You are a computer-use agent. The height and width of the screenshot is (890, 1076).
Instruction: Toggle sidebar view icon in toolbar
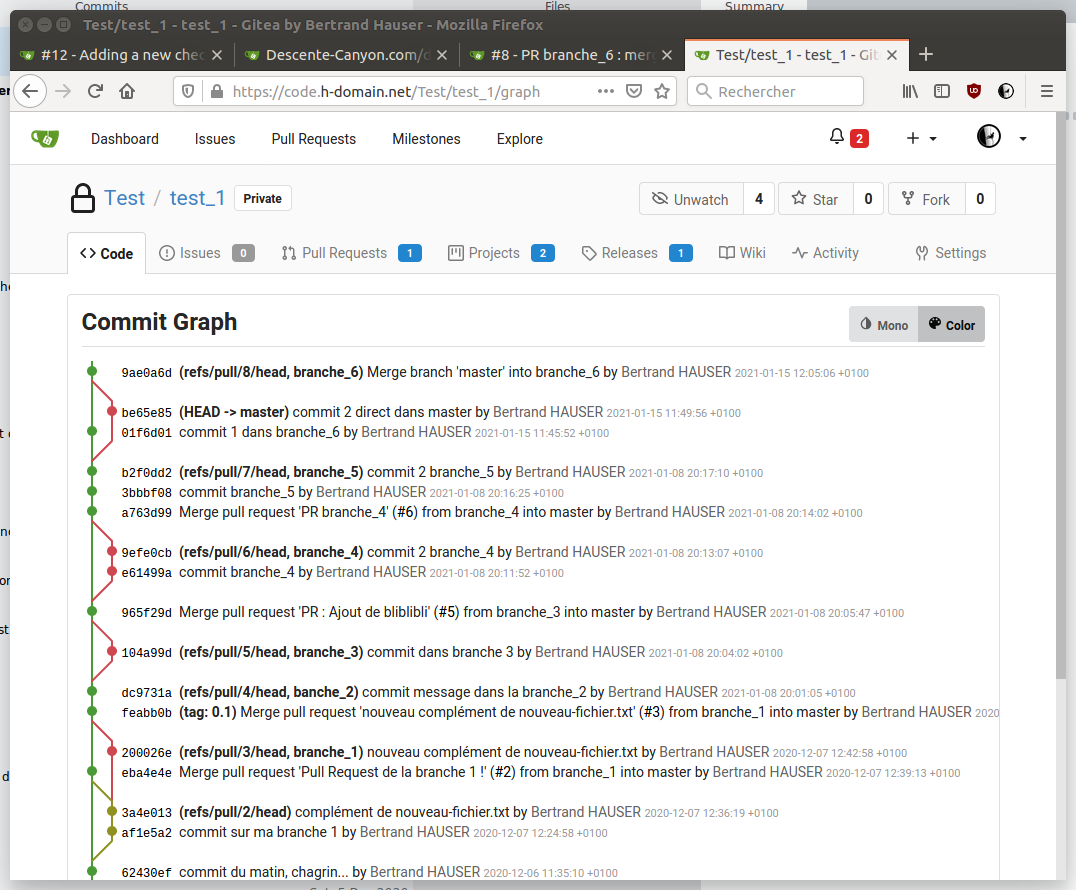pyautogui.click(x=942, y=91)
